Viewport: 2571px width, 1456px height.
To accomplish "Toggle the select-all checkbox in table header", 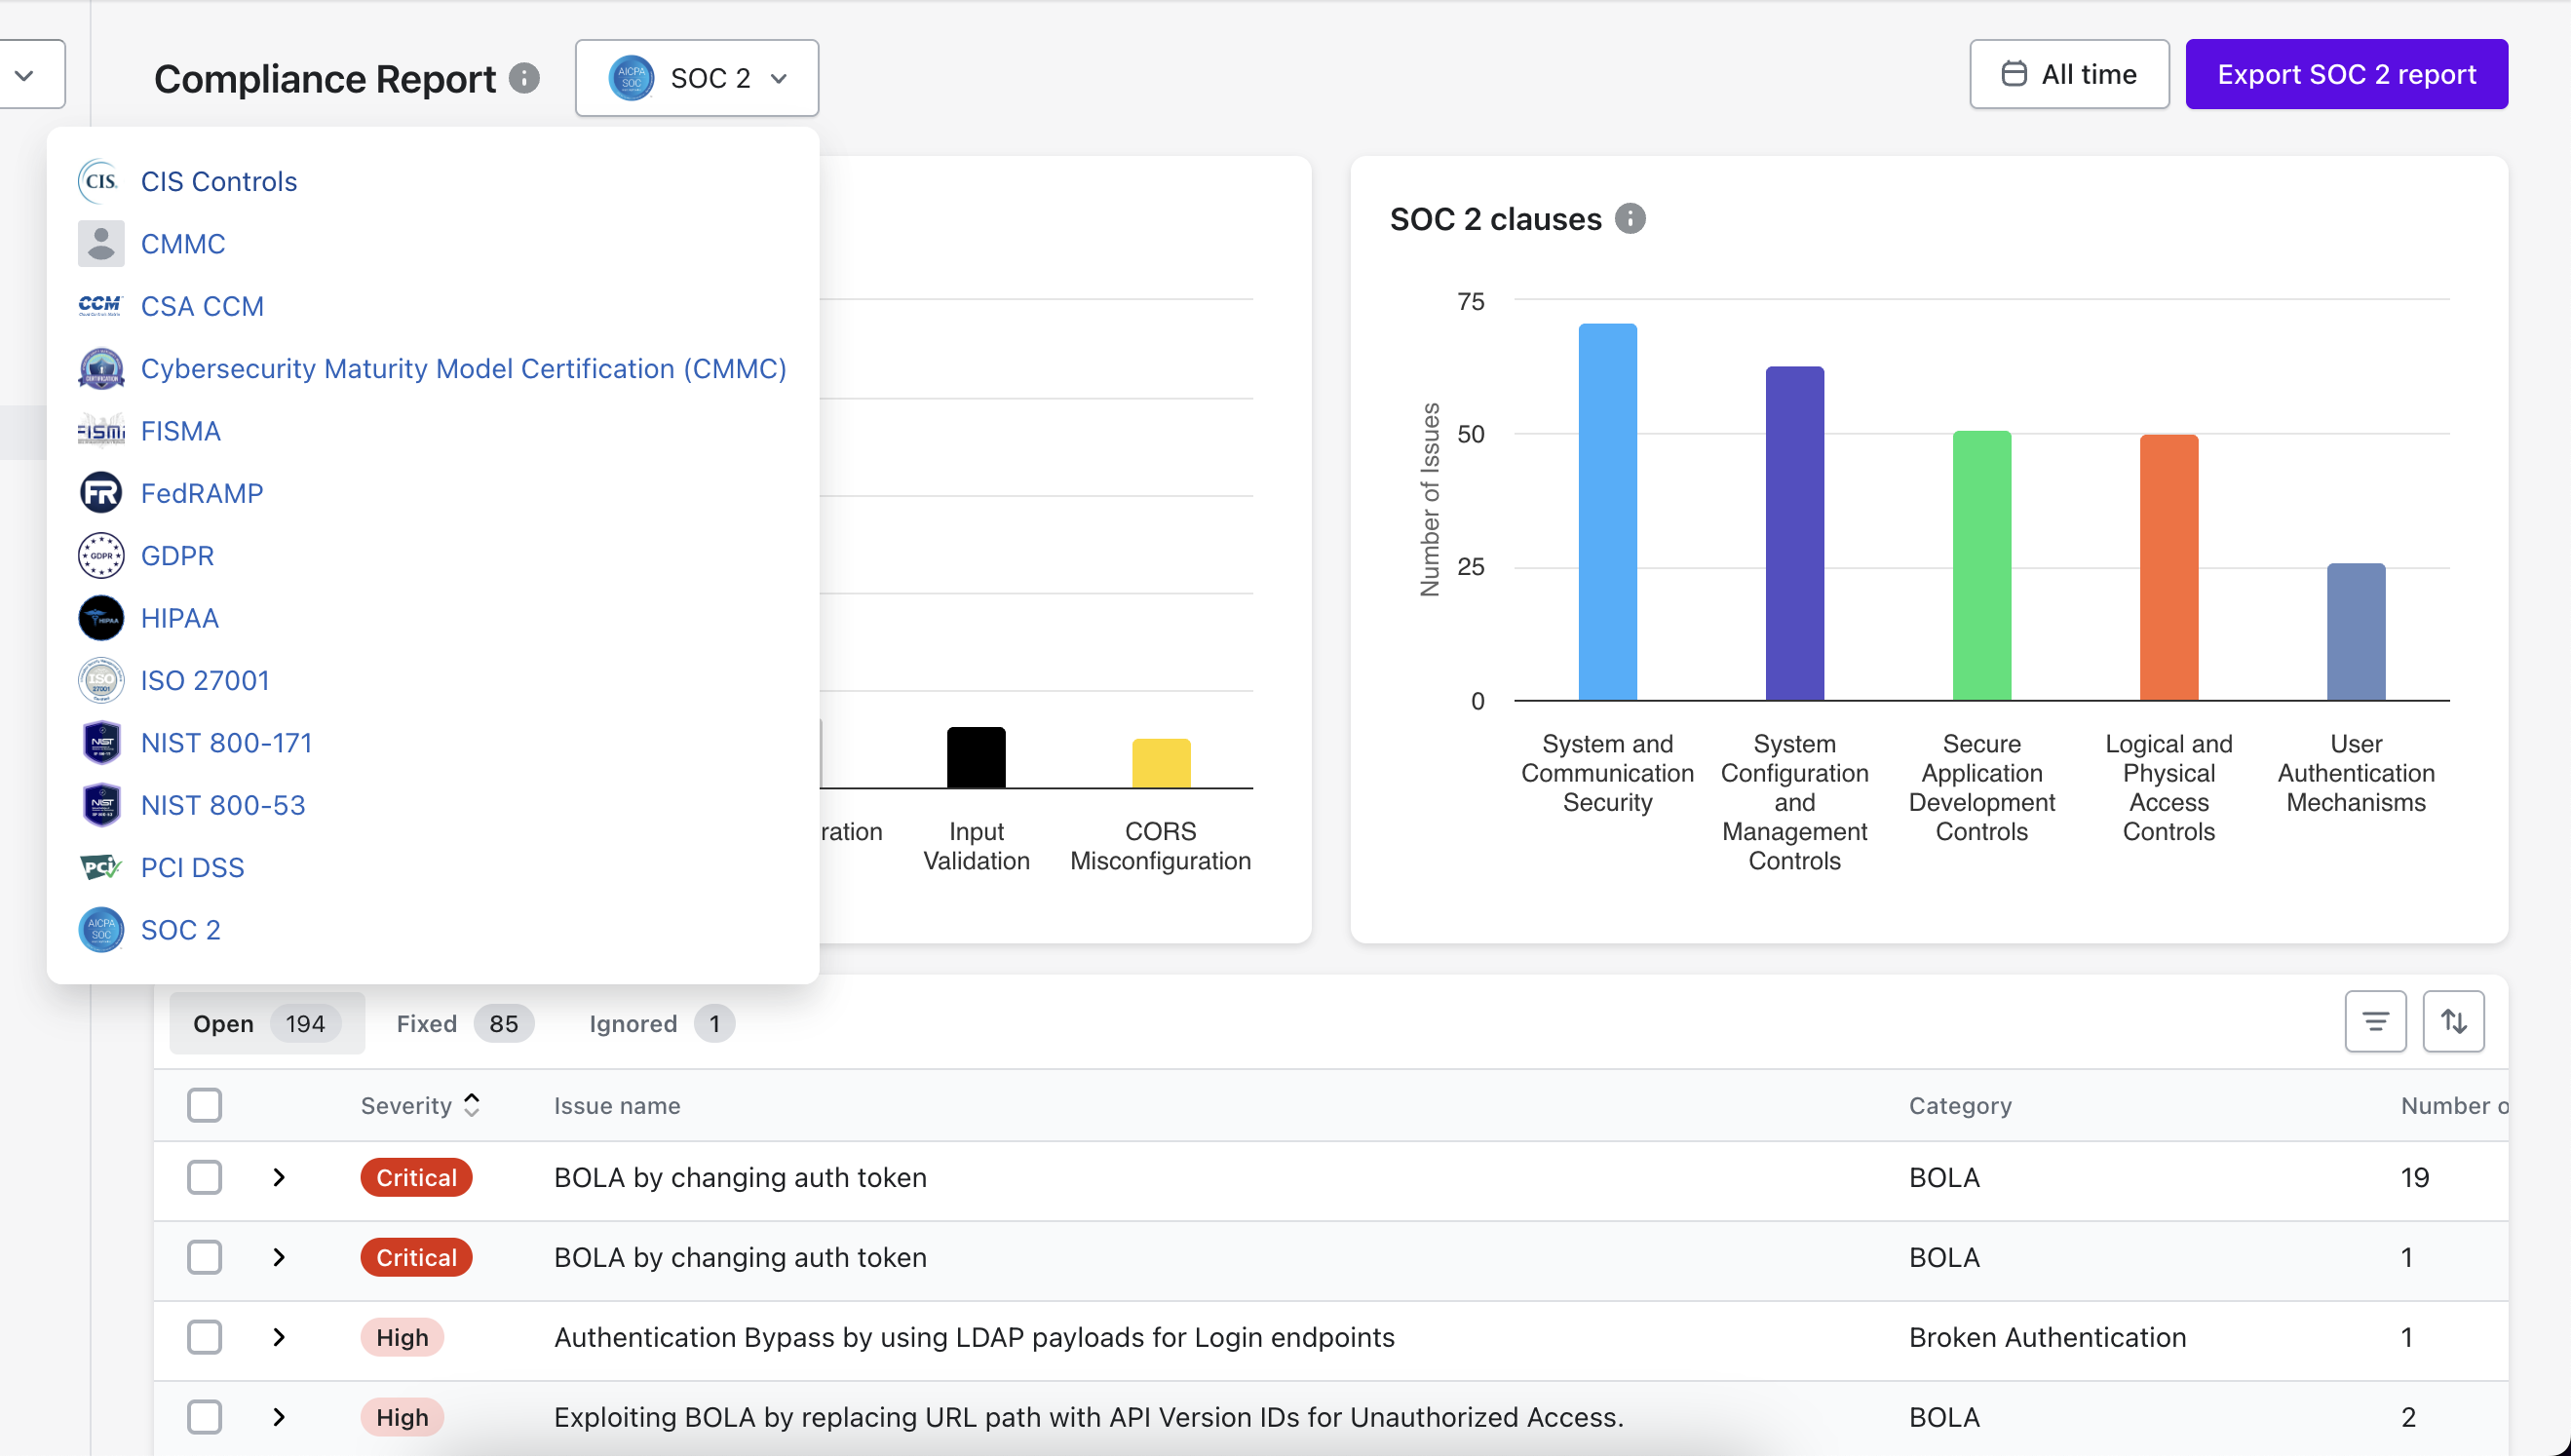I will click(205, 1105).
